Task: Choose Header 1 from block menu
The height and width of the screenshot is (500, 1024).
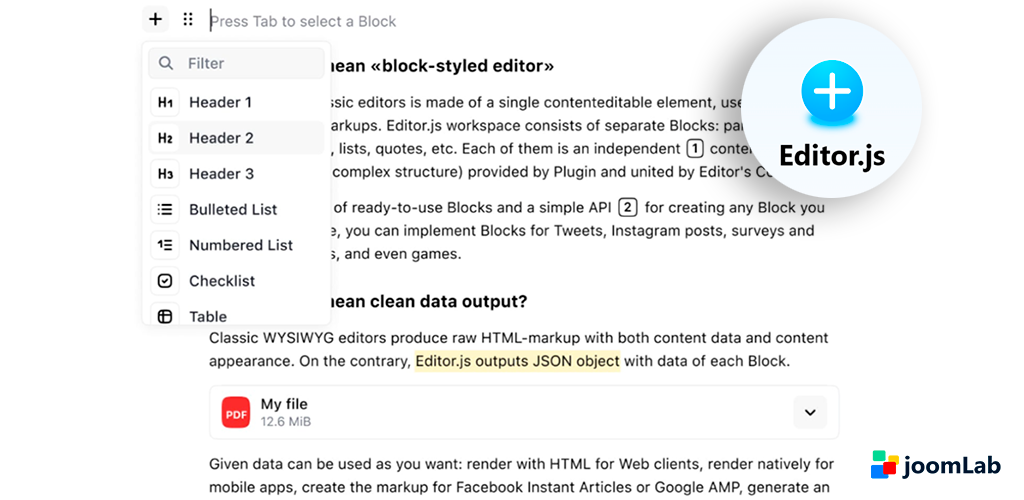Action: pos(236,102)
